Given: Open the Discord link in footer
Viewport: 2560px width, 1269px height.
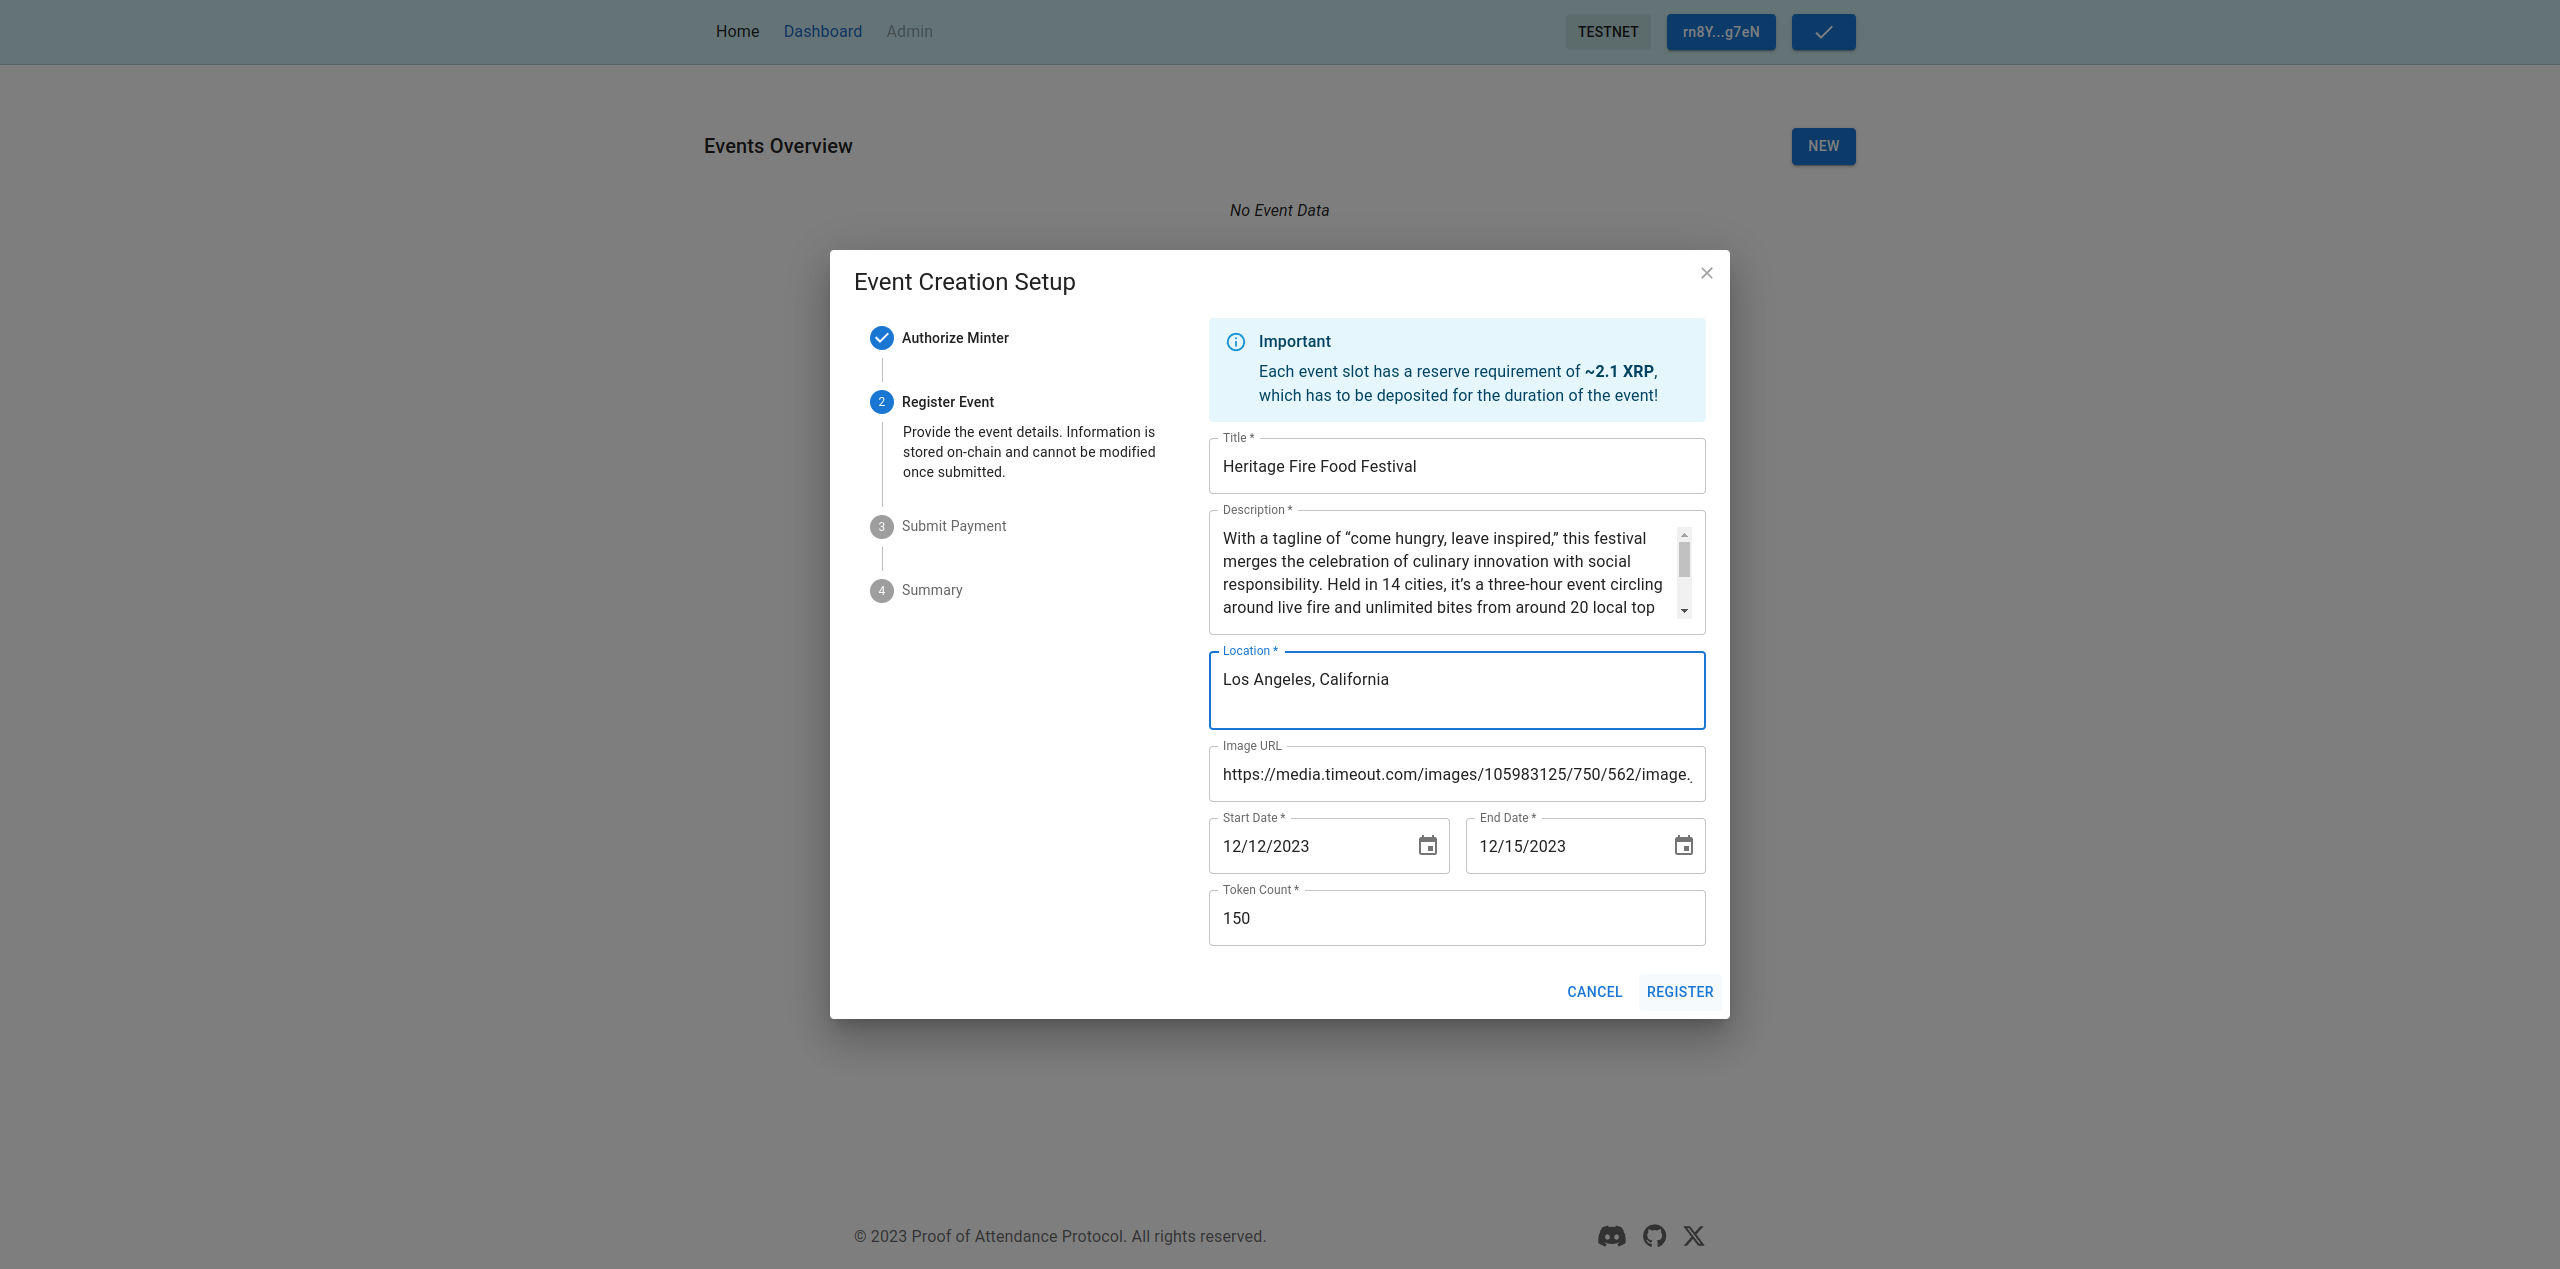Looking at the screenshot, I should coord(1612,1236).
